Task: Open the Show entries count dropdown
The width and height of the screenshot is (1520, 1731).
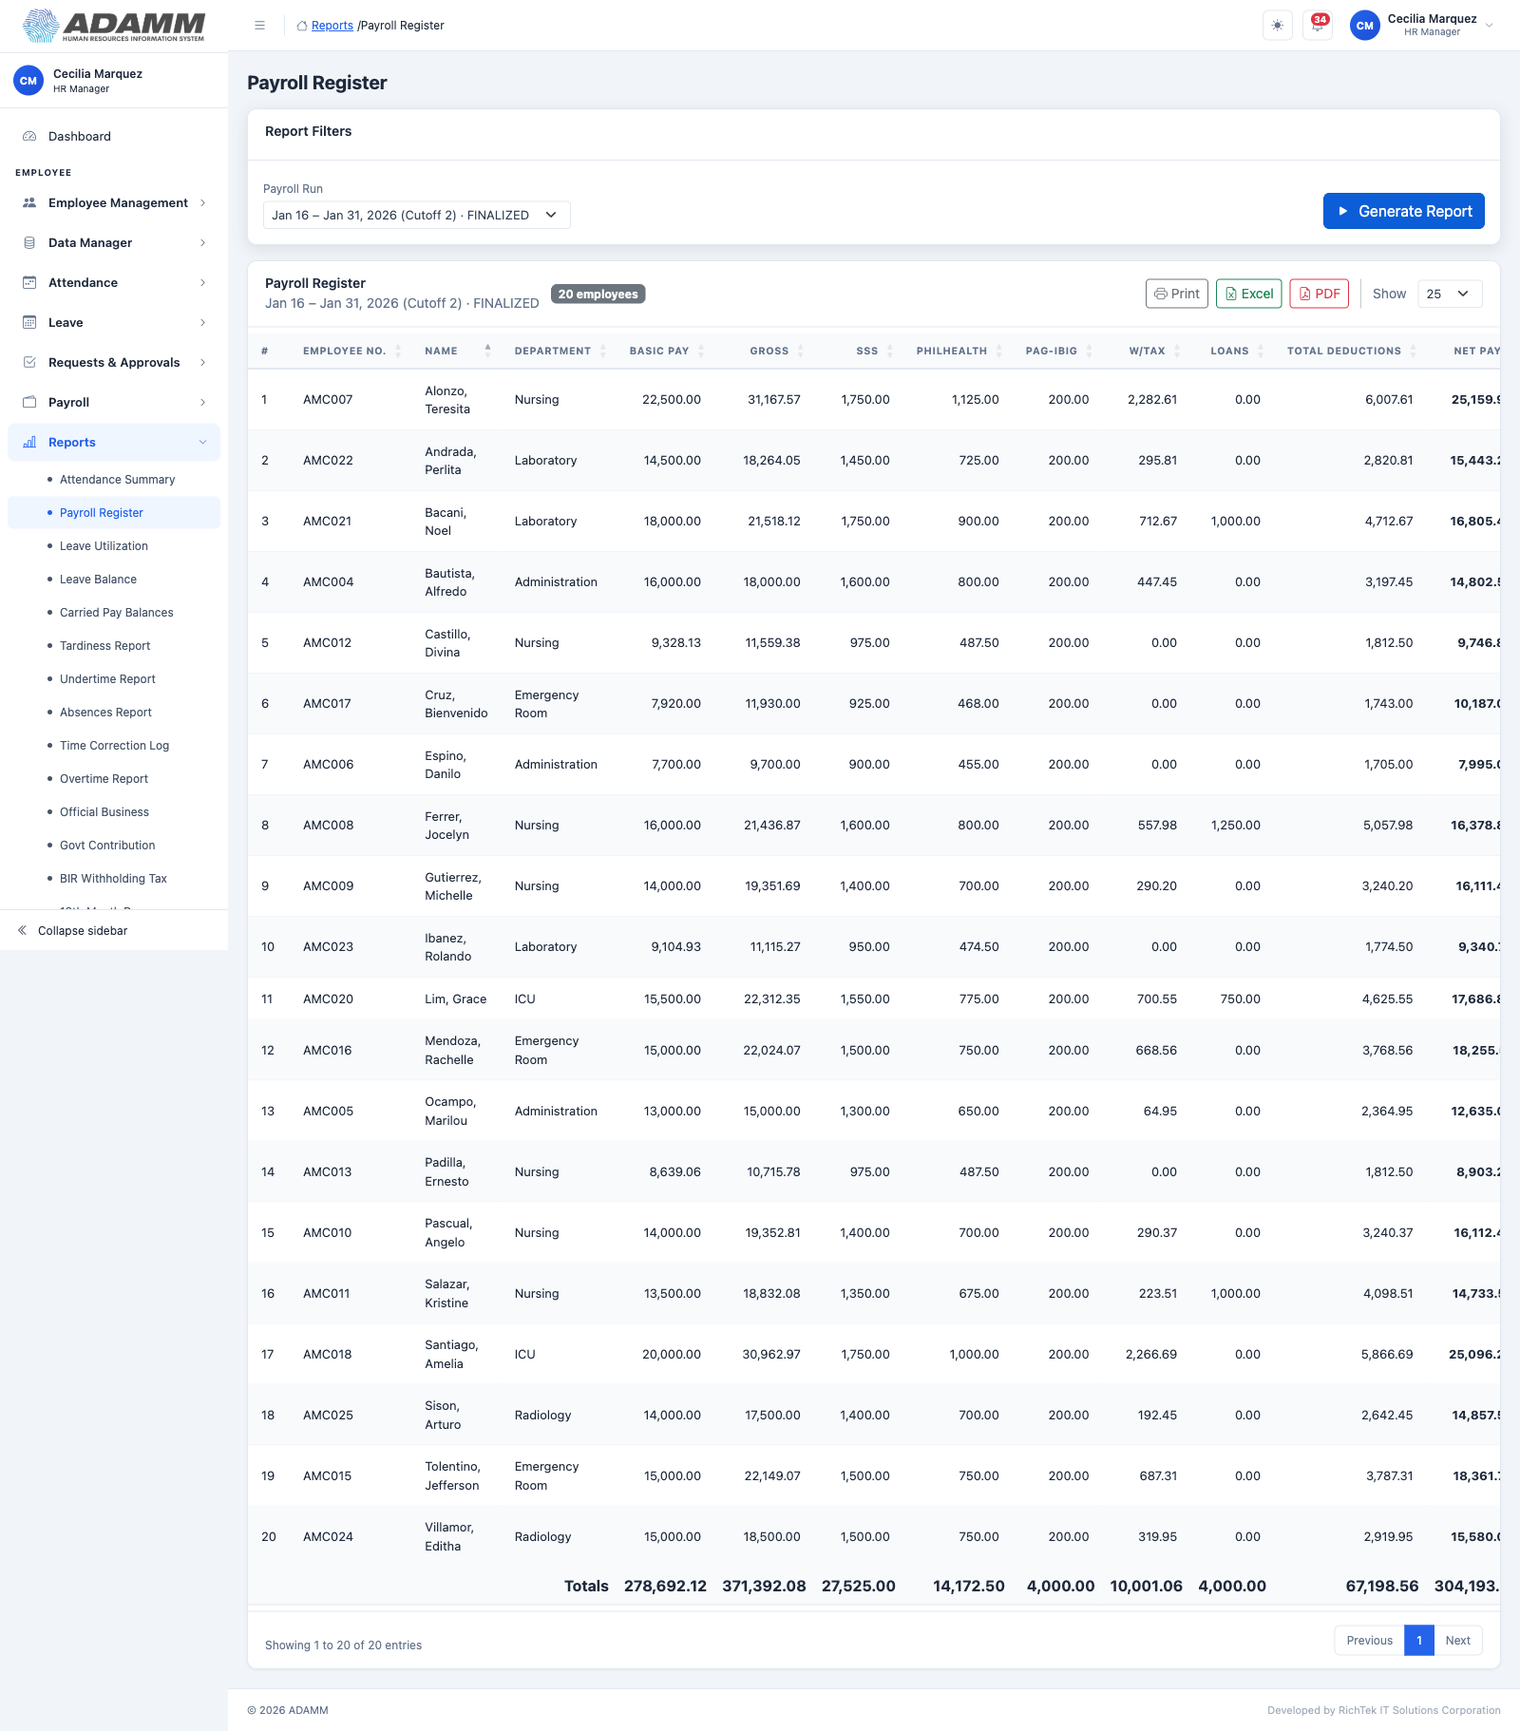Action: point(1449,294)
